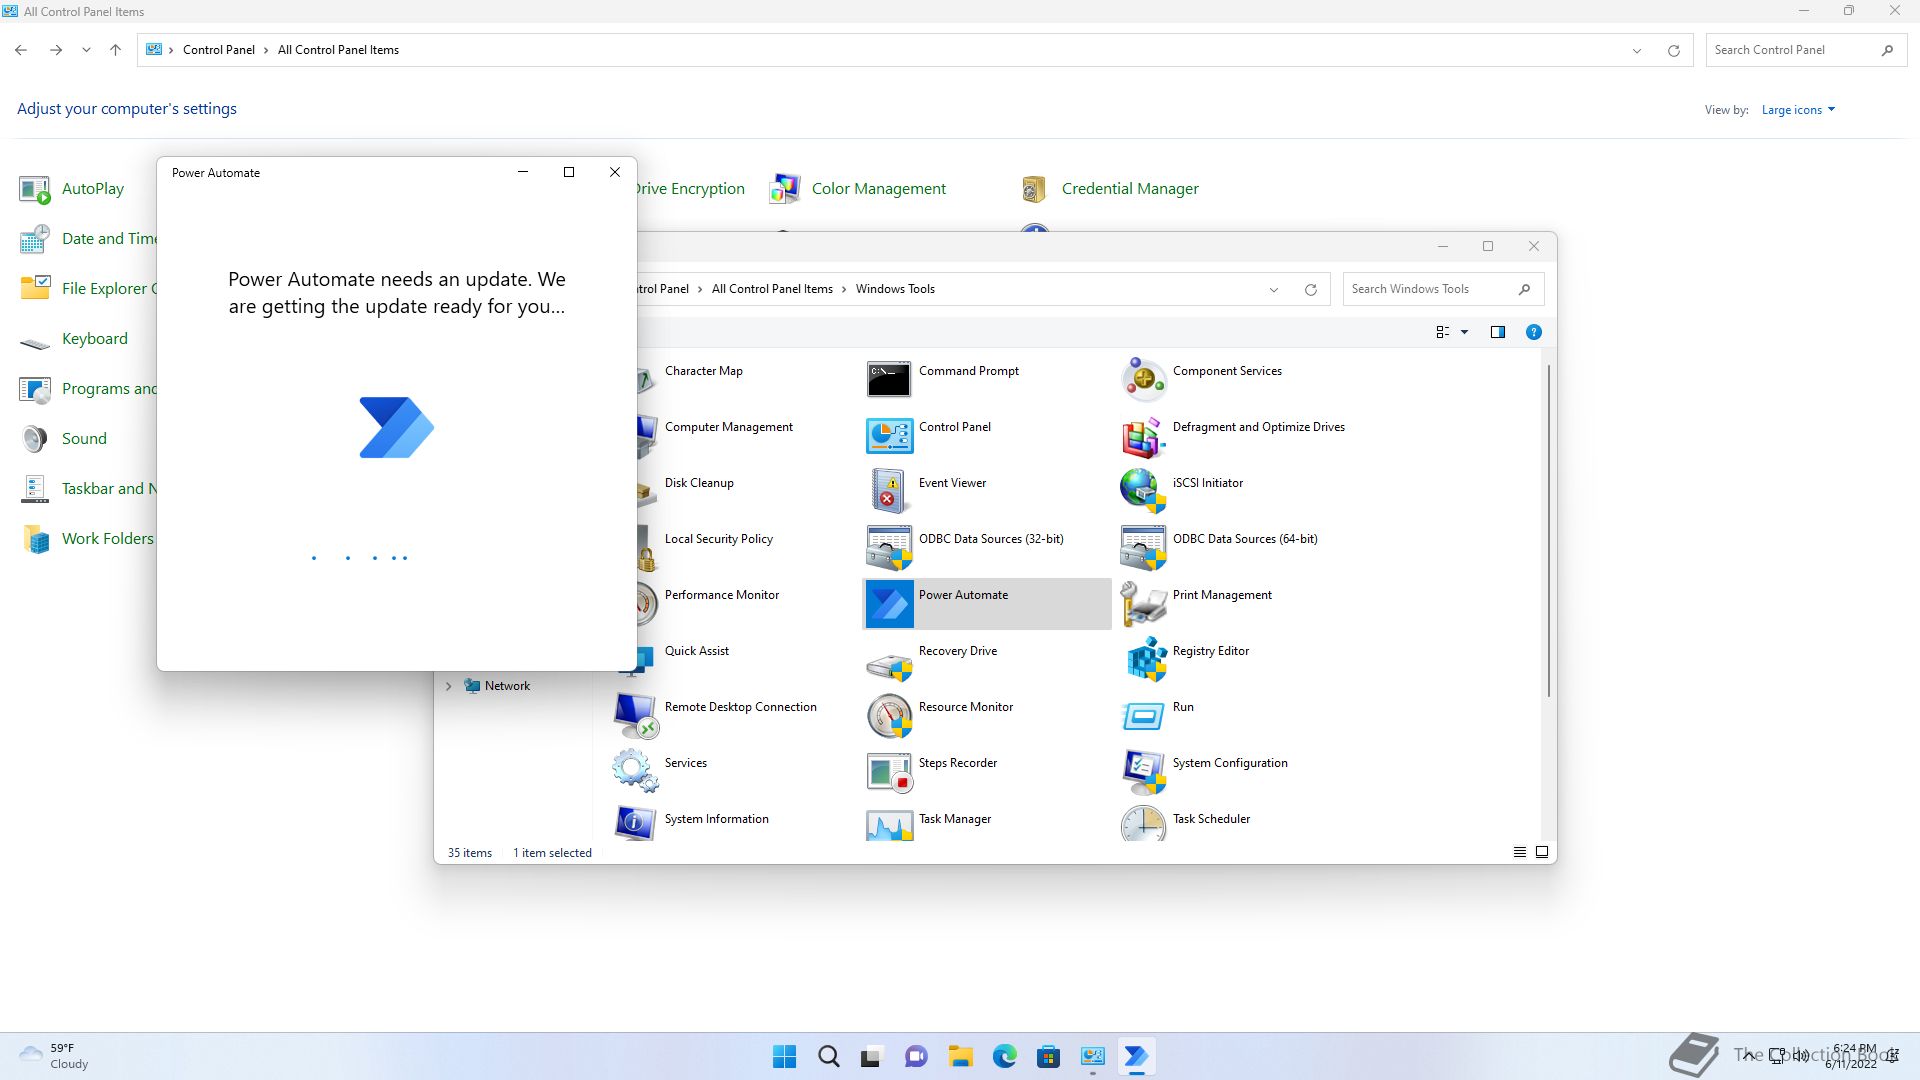Screen dimensions: 1920x1080
Task: Click Windows Tools breadcrumb segment
Action: click(895, 289)
